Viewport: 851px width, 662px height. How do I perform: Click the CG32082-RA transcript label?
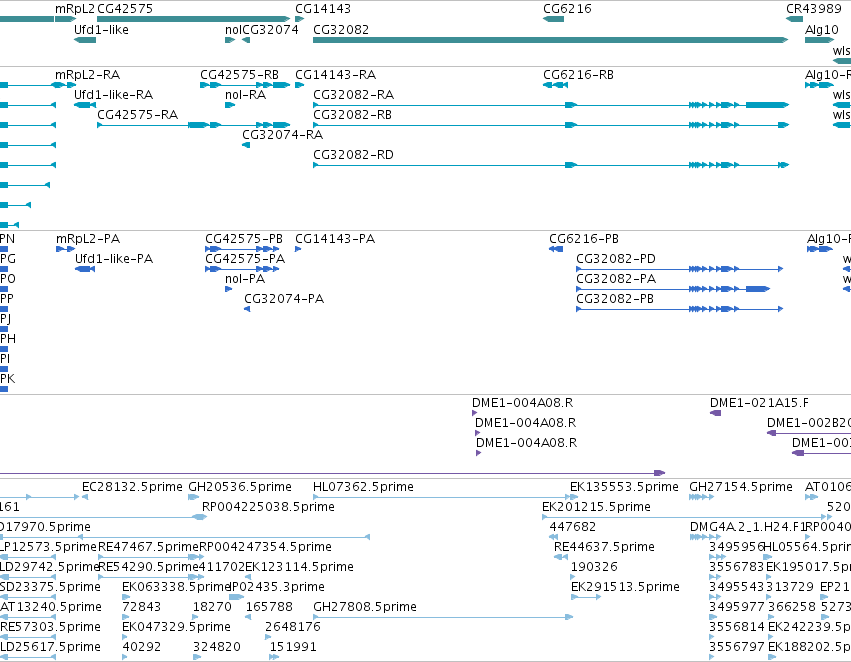click(x=353, y=94)
